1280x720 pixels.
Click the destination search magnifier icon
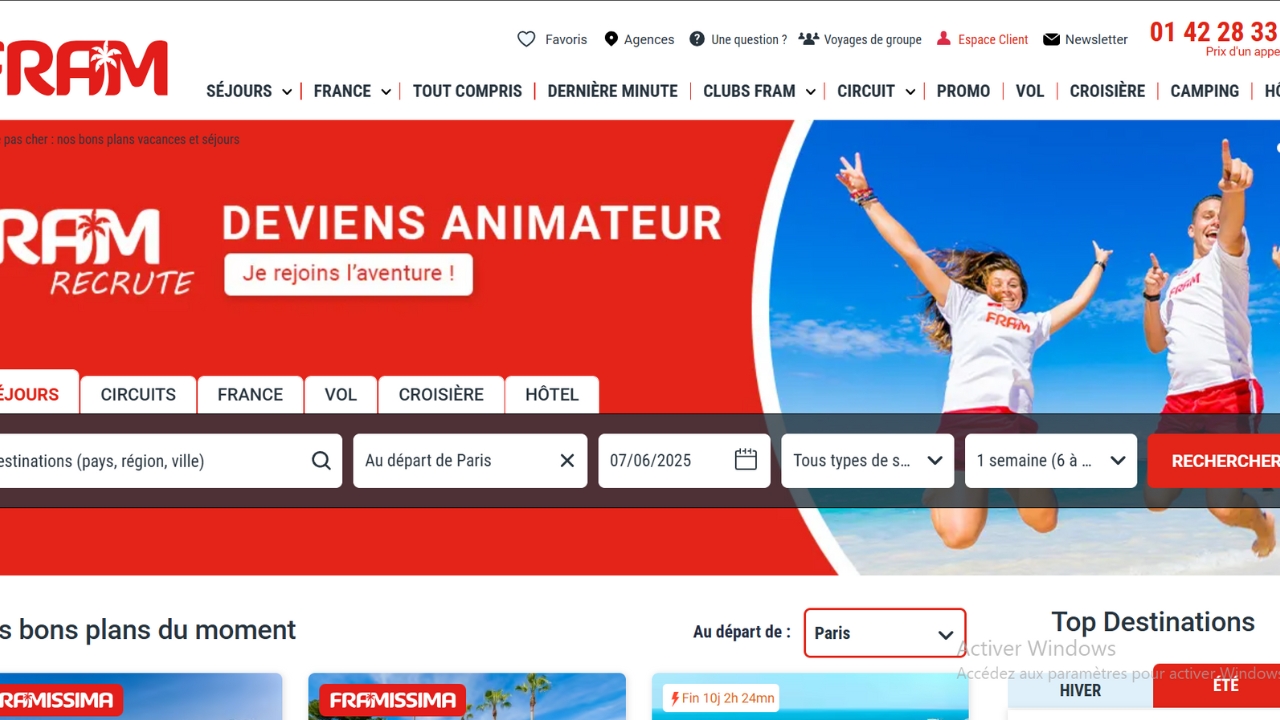coord(321,461)
